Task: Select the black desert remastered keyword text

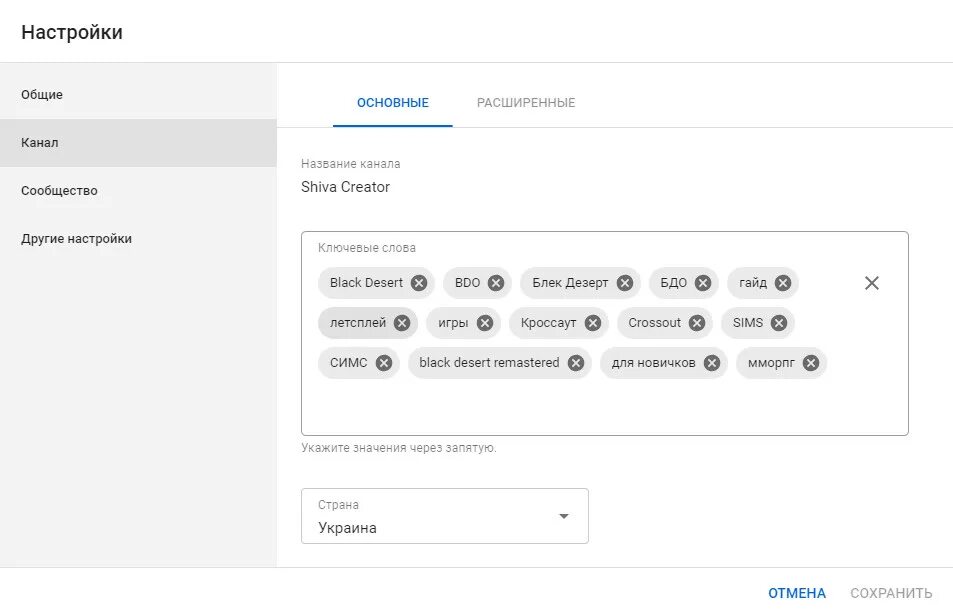Action: click(489, 363)
